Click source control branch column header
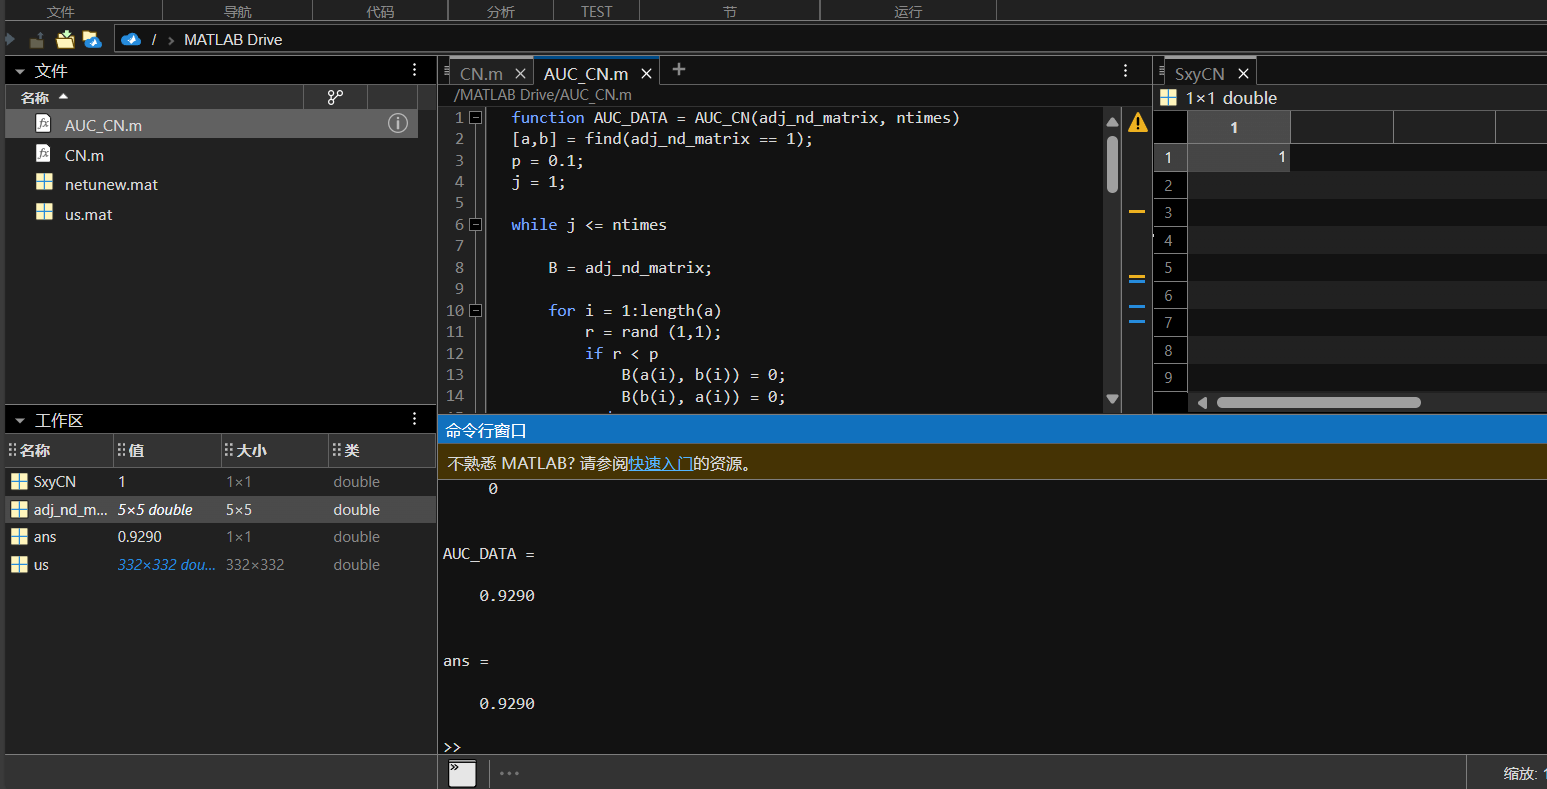 point(335,97)
